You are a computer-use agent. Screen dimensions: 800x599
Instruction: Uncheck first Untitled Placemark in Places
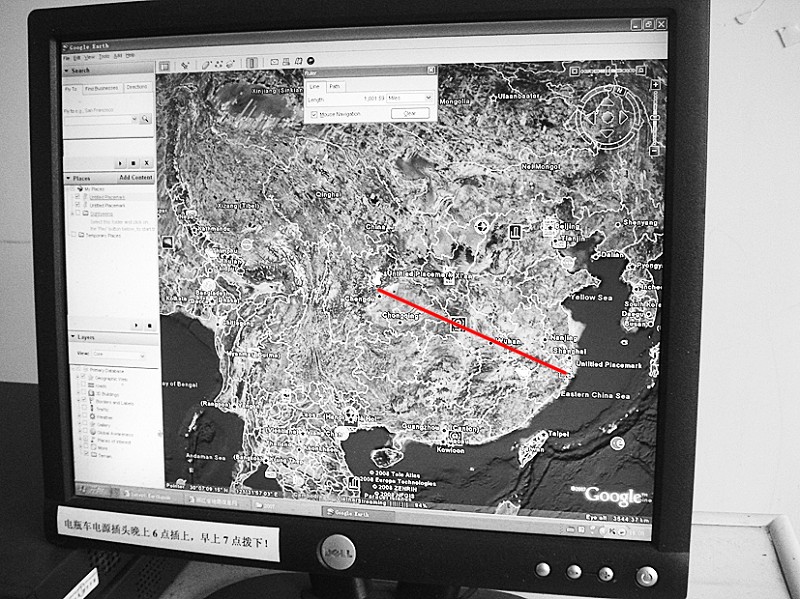coord(78,196)
